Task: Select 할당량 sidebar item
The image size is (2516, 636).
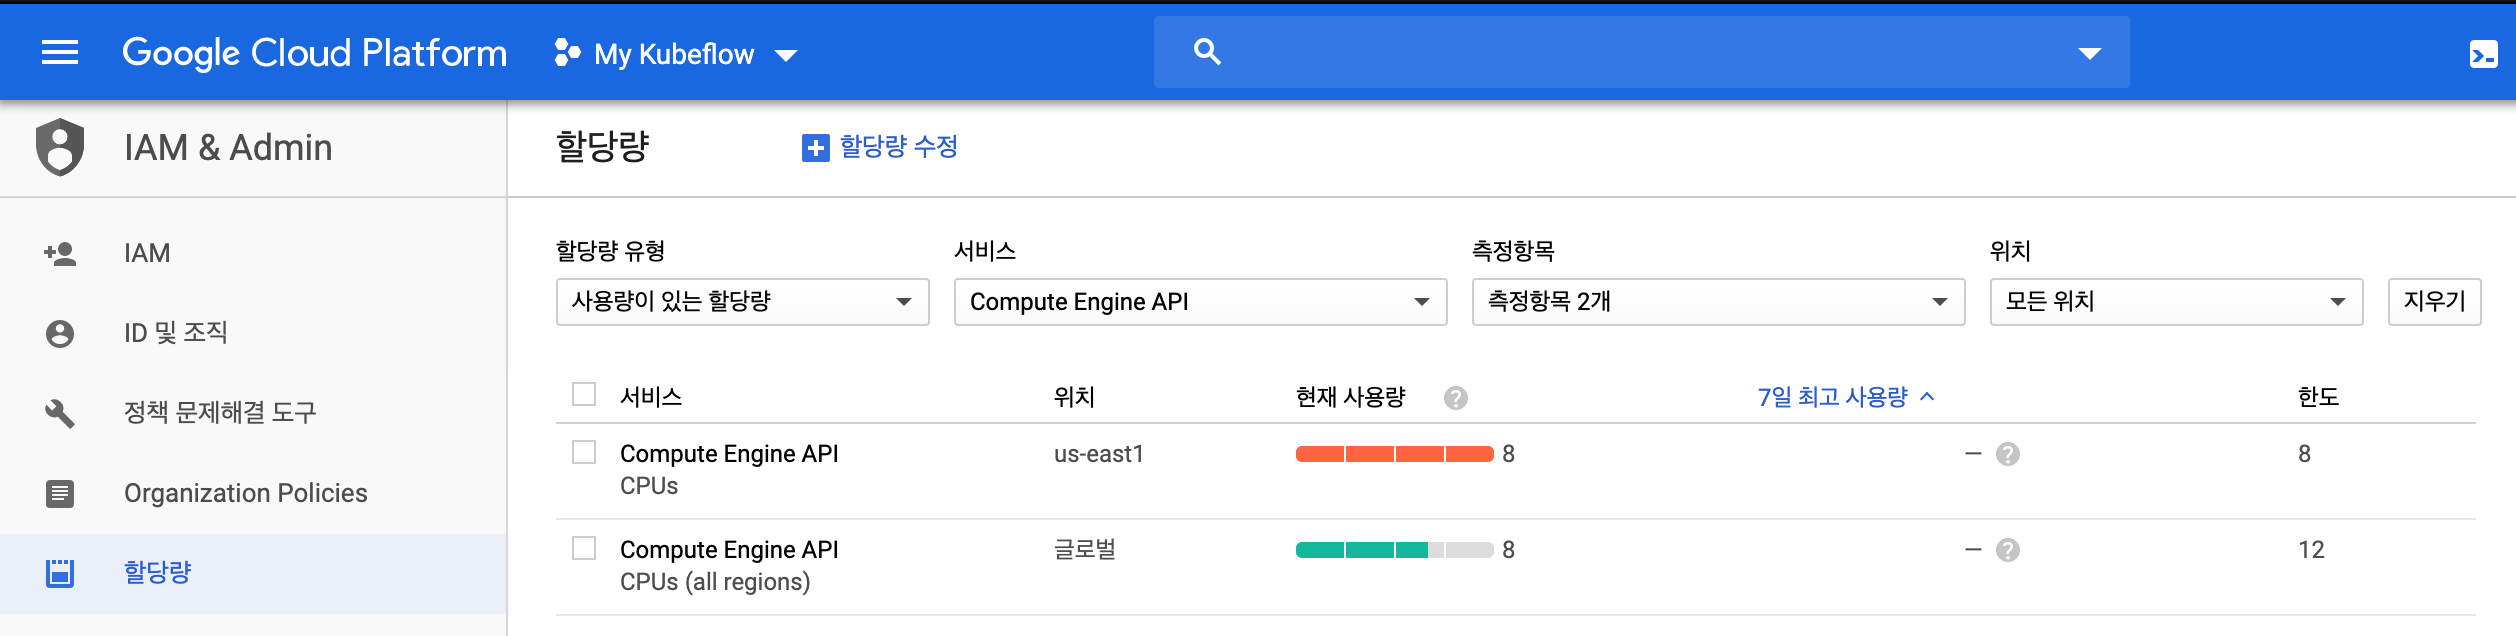Action: coord(253,573)
